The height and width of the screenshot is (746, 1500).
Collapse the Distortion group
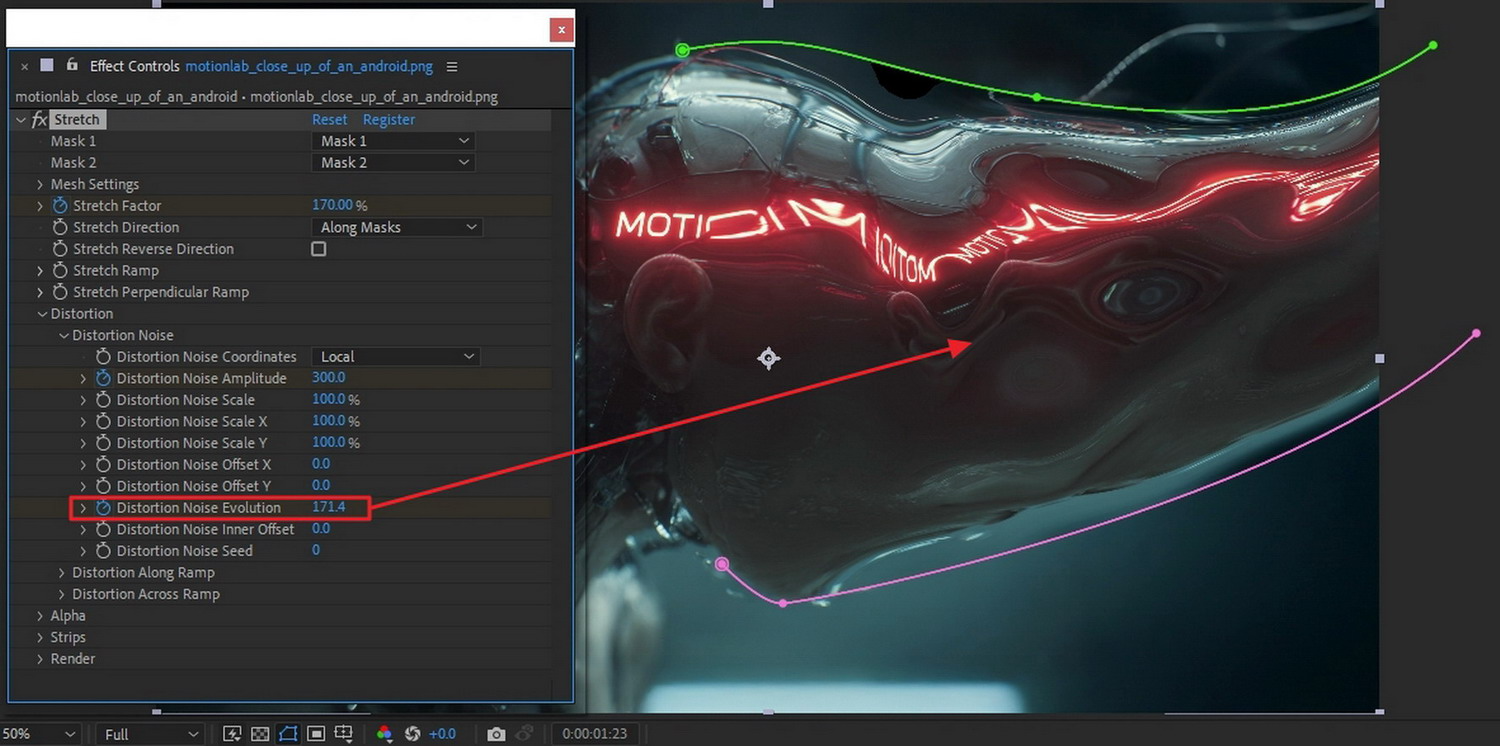(41, 314)
